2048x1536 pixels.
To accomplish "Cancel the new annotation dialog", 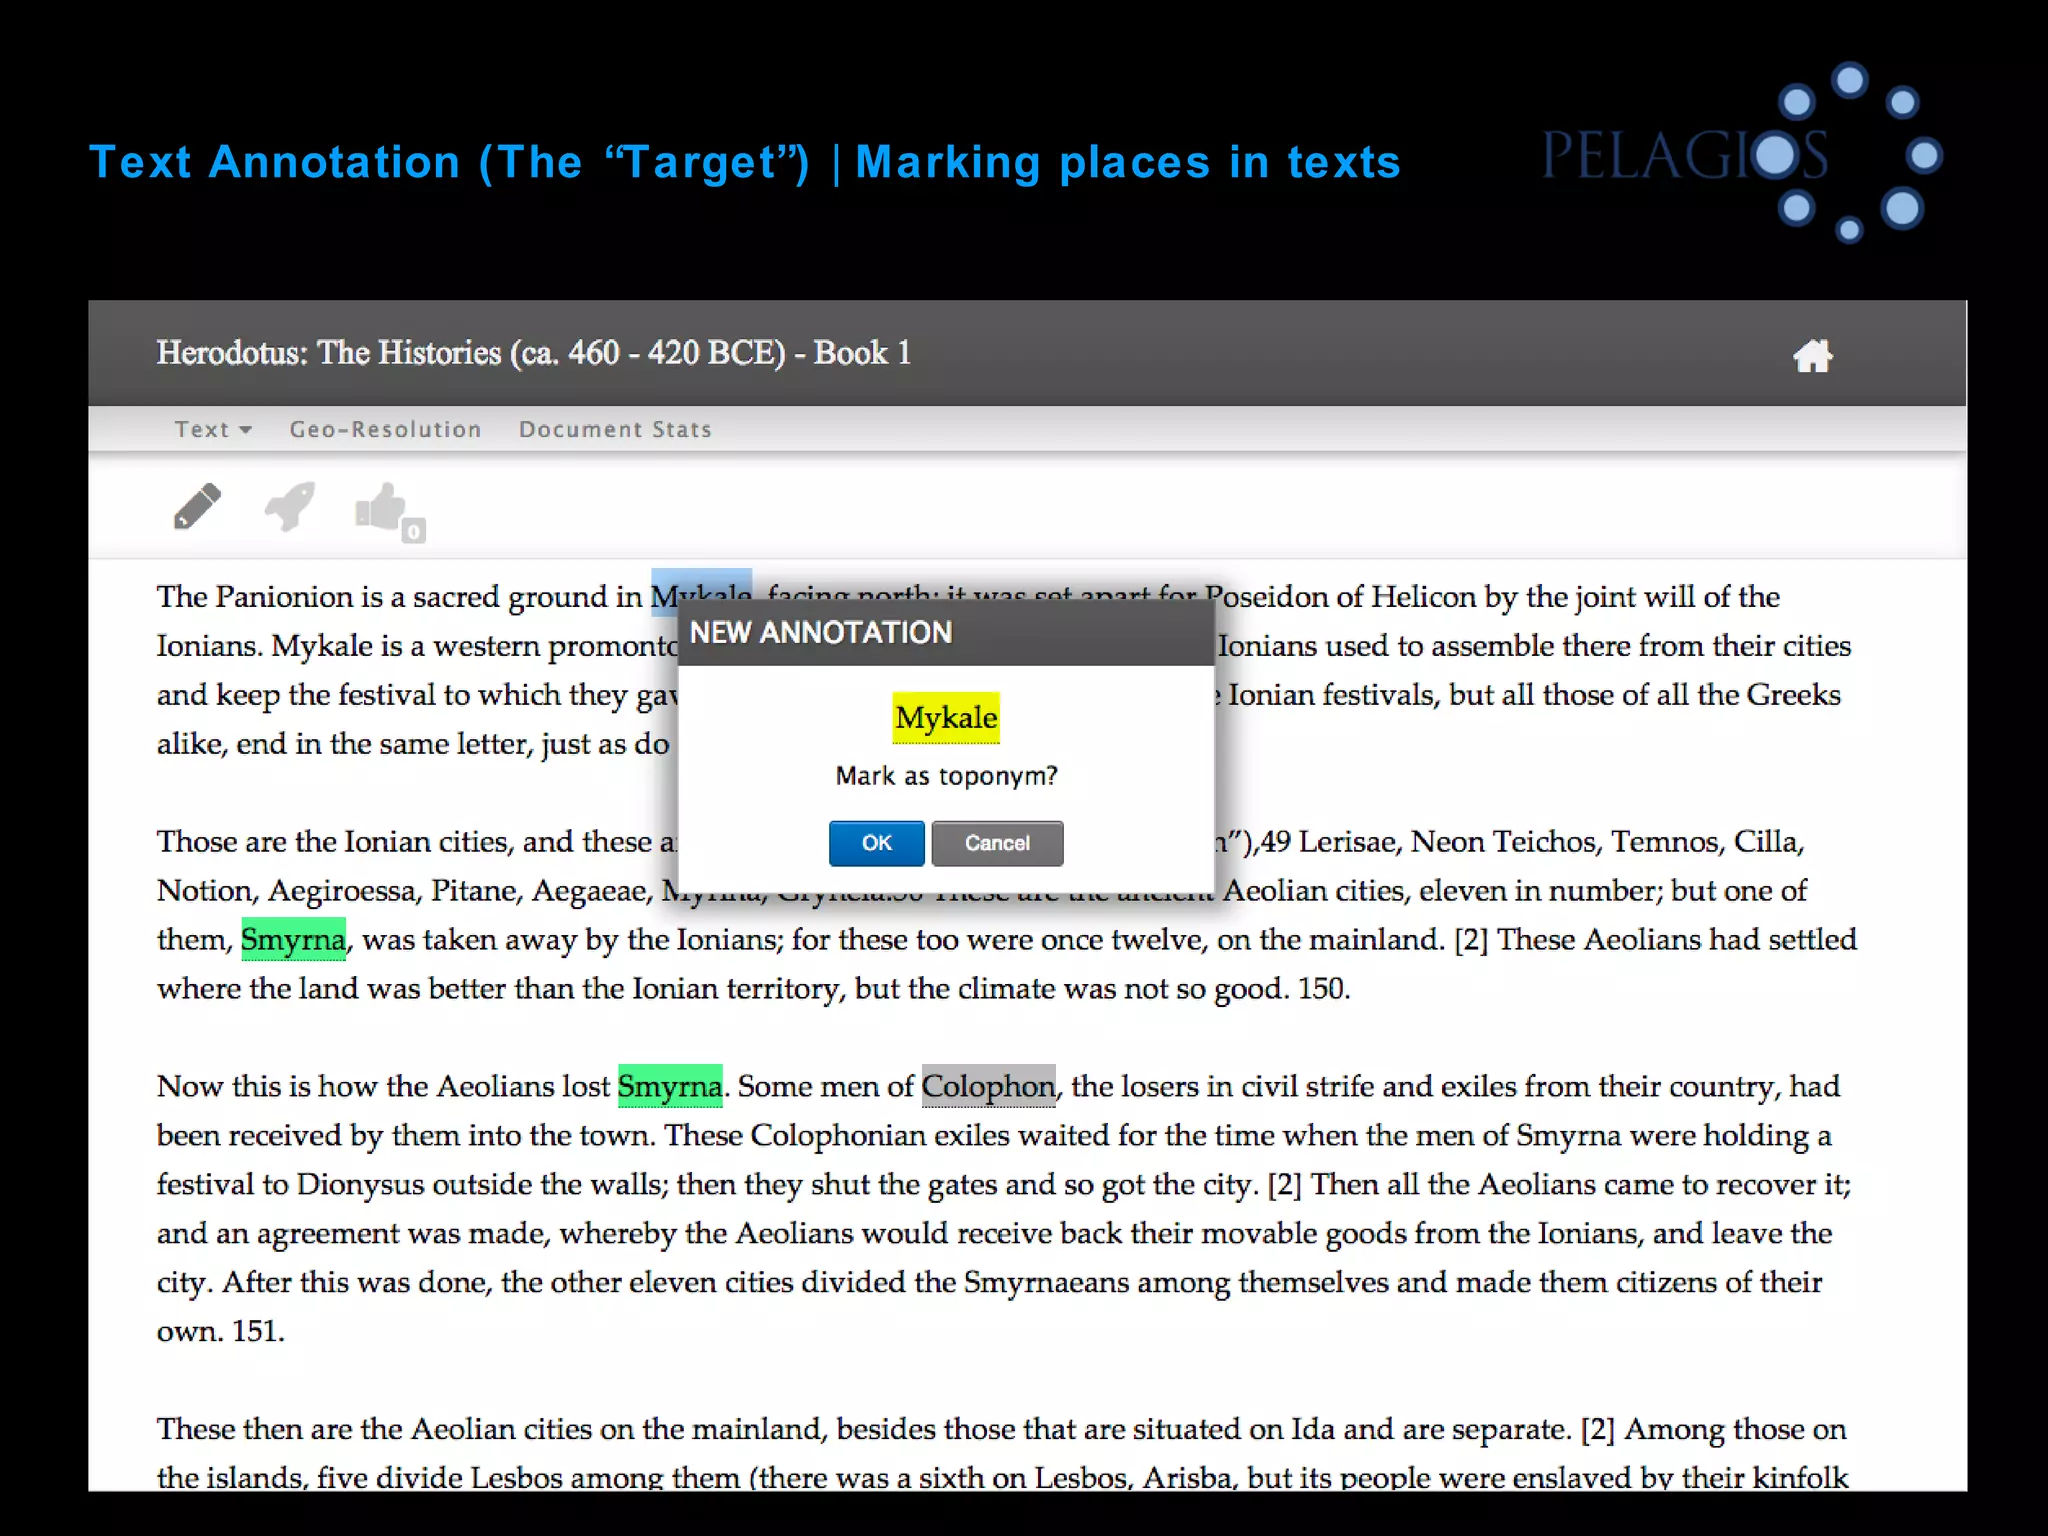I will 997,843.
